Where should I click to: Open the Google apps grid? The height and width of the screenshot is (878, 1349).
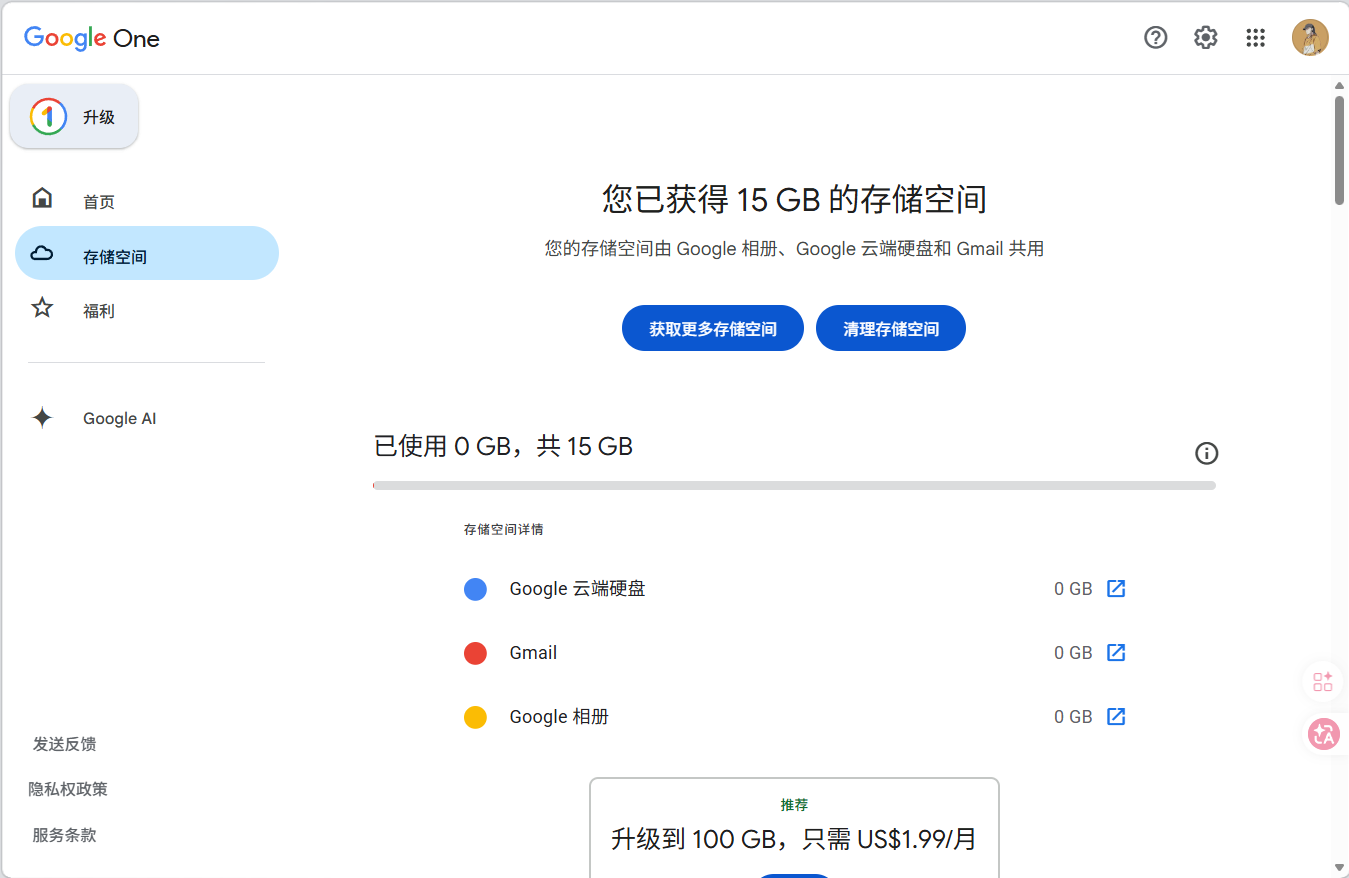click(1256, 38)
